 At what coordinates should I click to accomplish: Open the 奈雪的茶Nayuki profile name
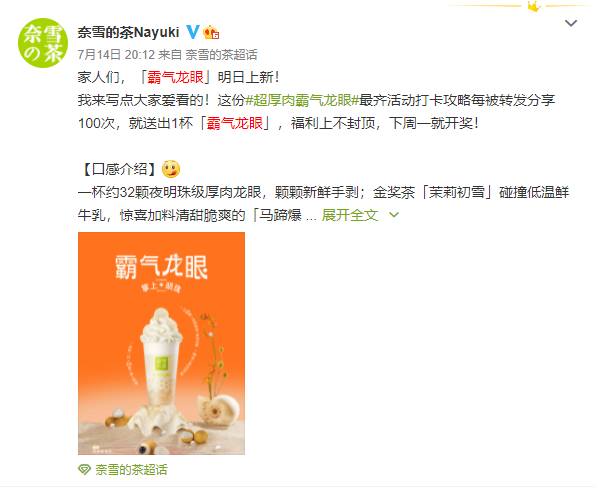tap(128, 32)
